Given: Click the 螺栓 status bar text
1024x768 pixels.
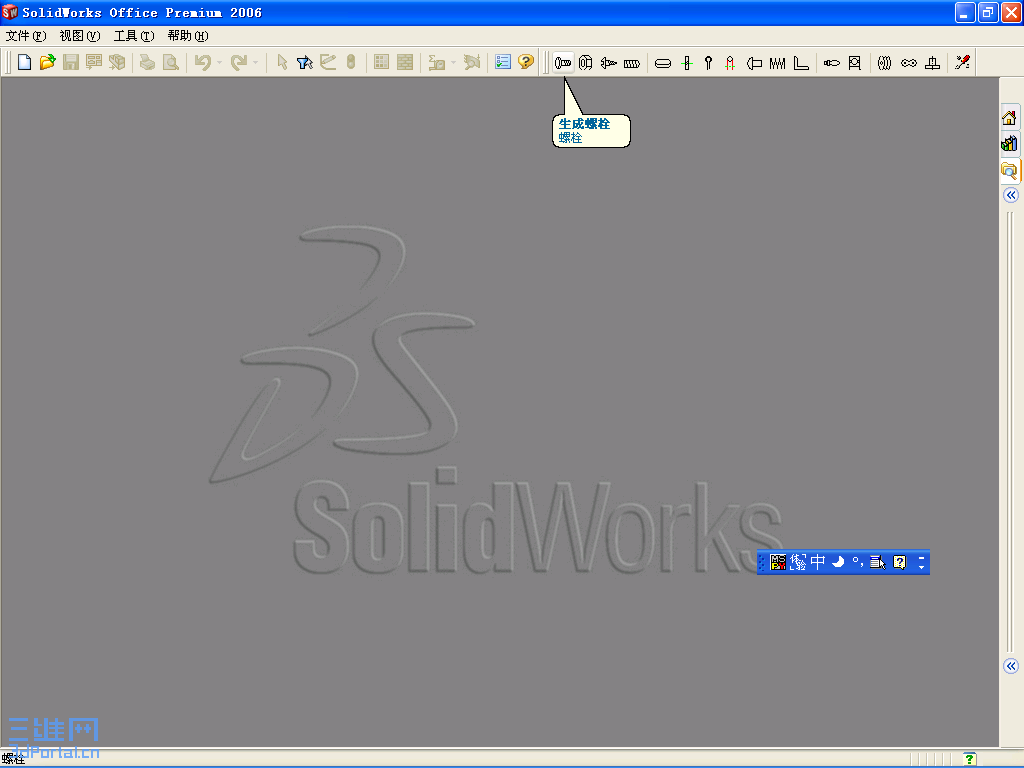Looking at the screenshot, I should pos(13,759).
